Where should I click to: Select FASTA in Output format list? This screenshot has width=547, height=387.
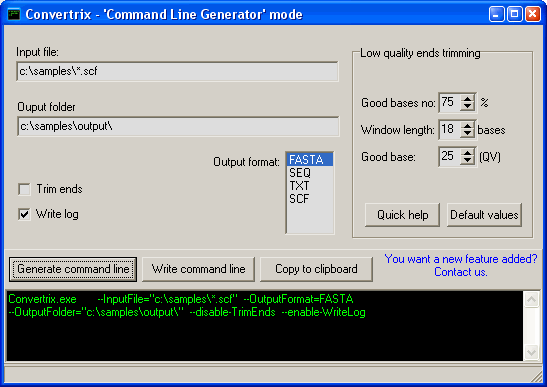pyautogui.click(x=310, y=160)
